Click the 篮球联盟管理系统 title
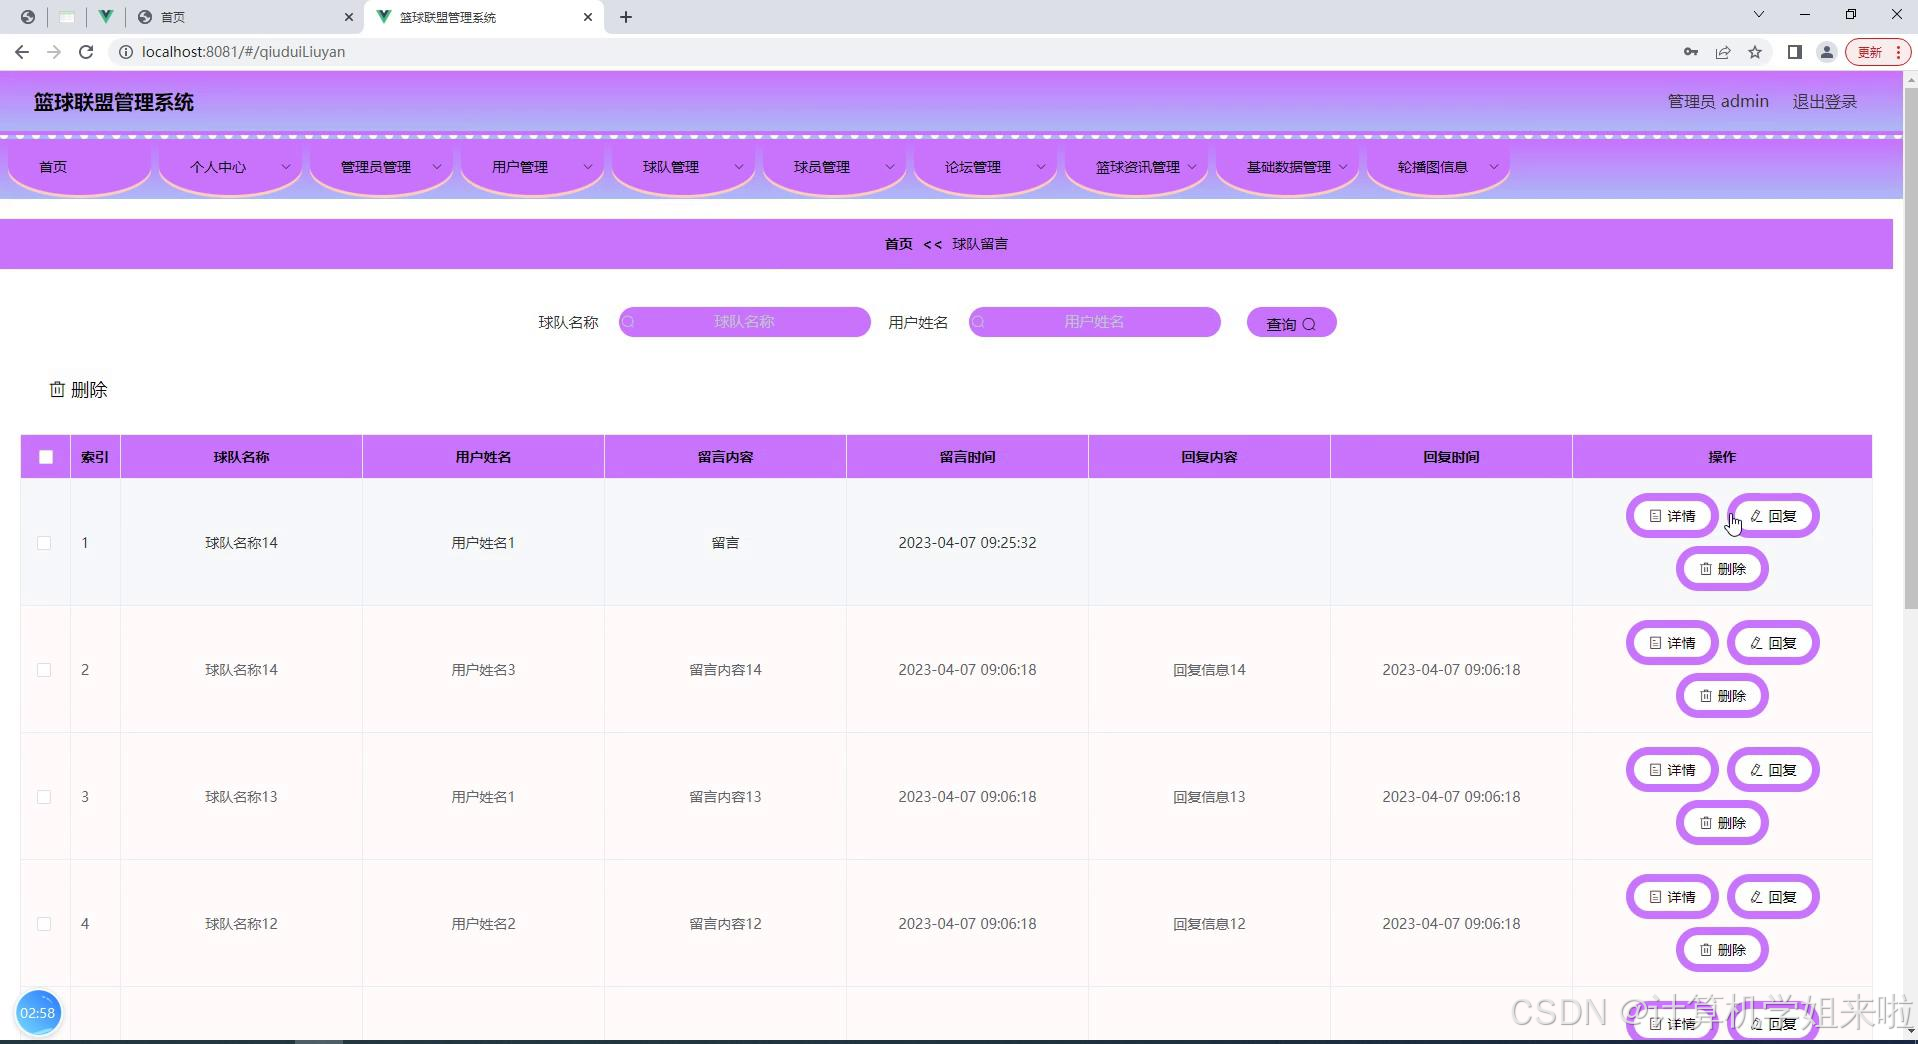Image resolution: width=1918 pixels, height=1044 pixels. point(114,102)
